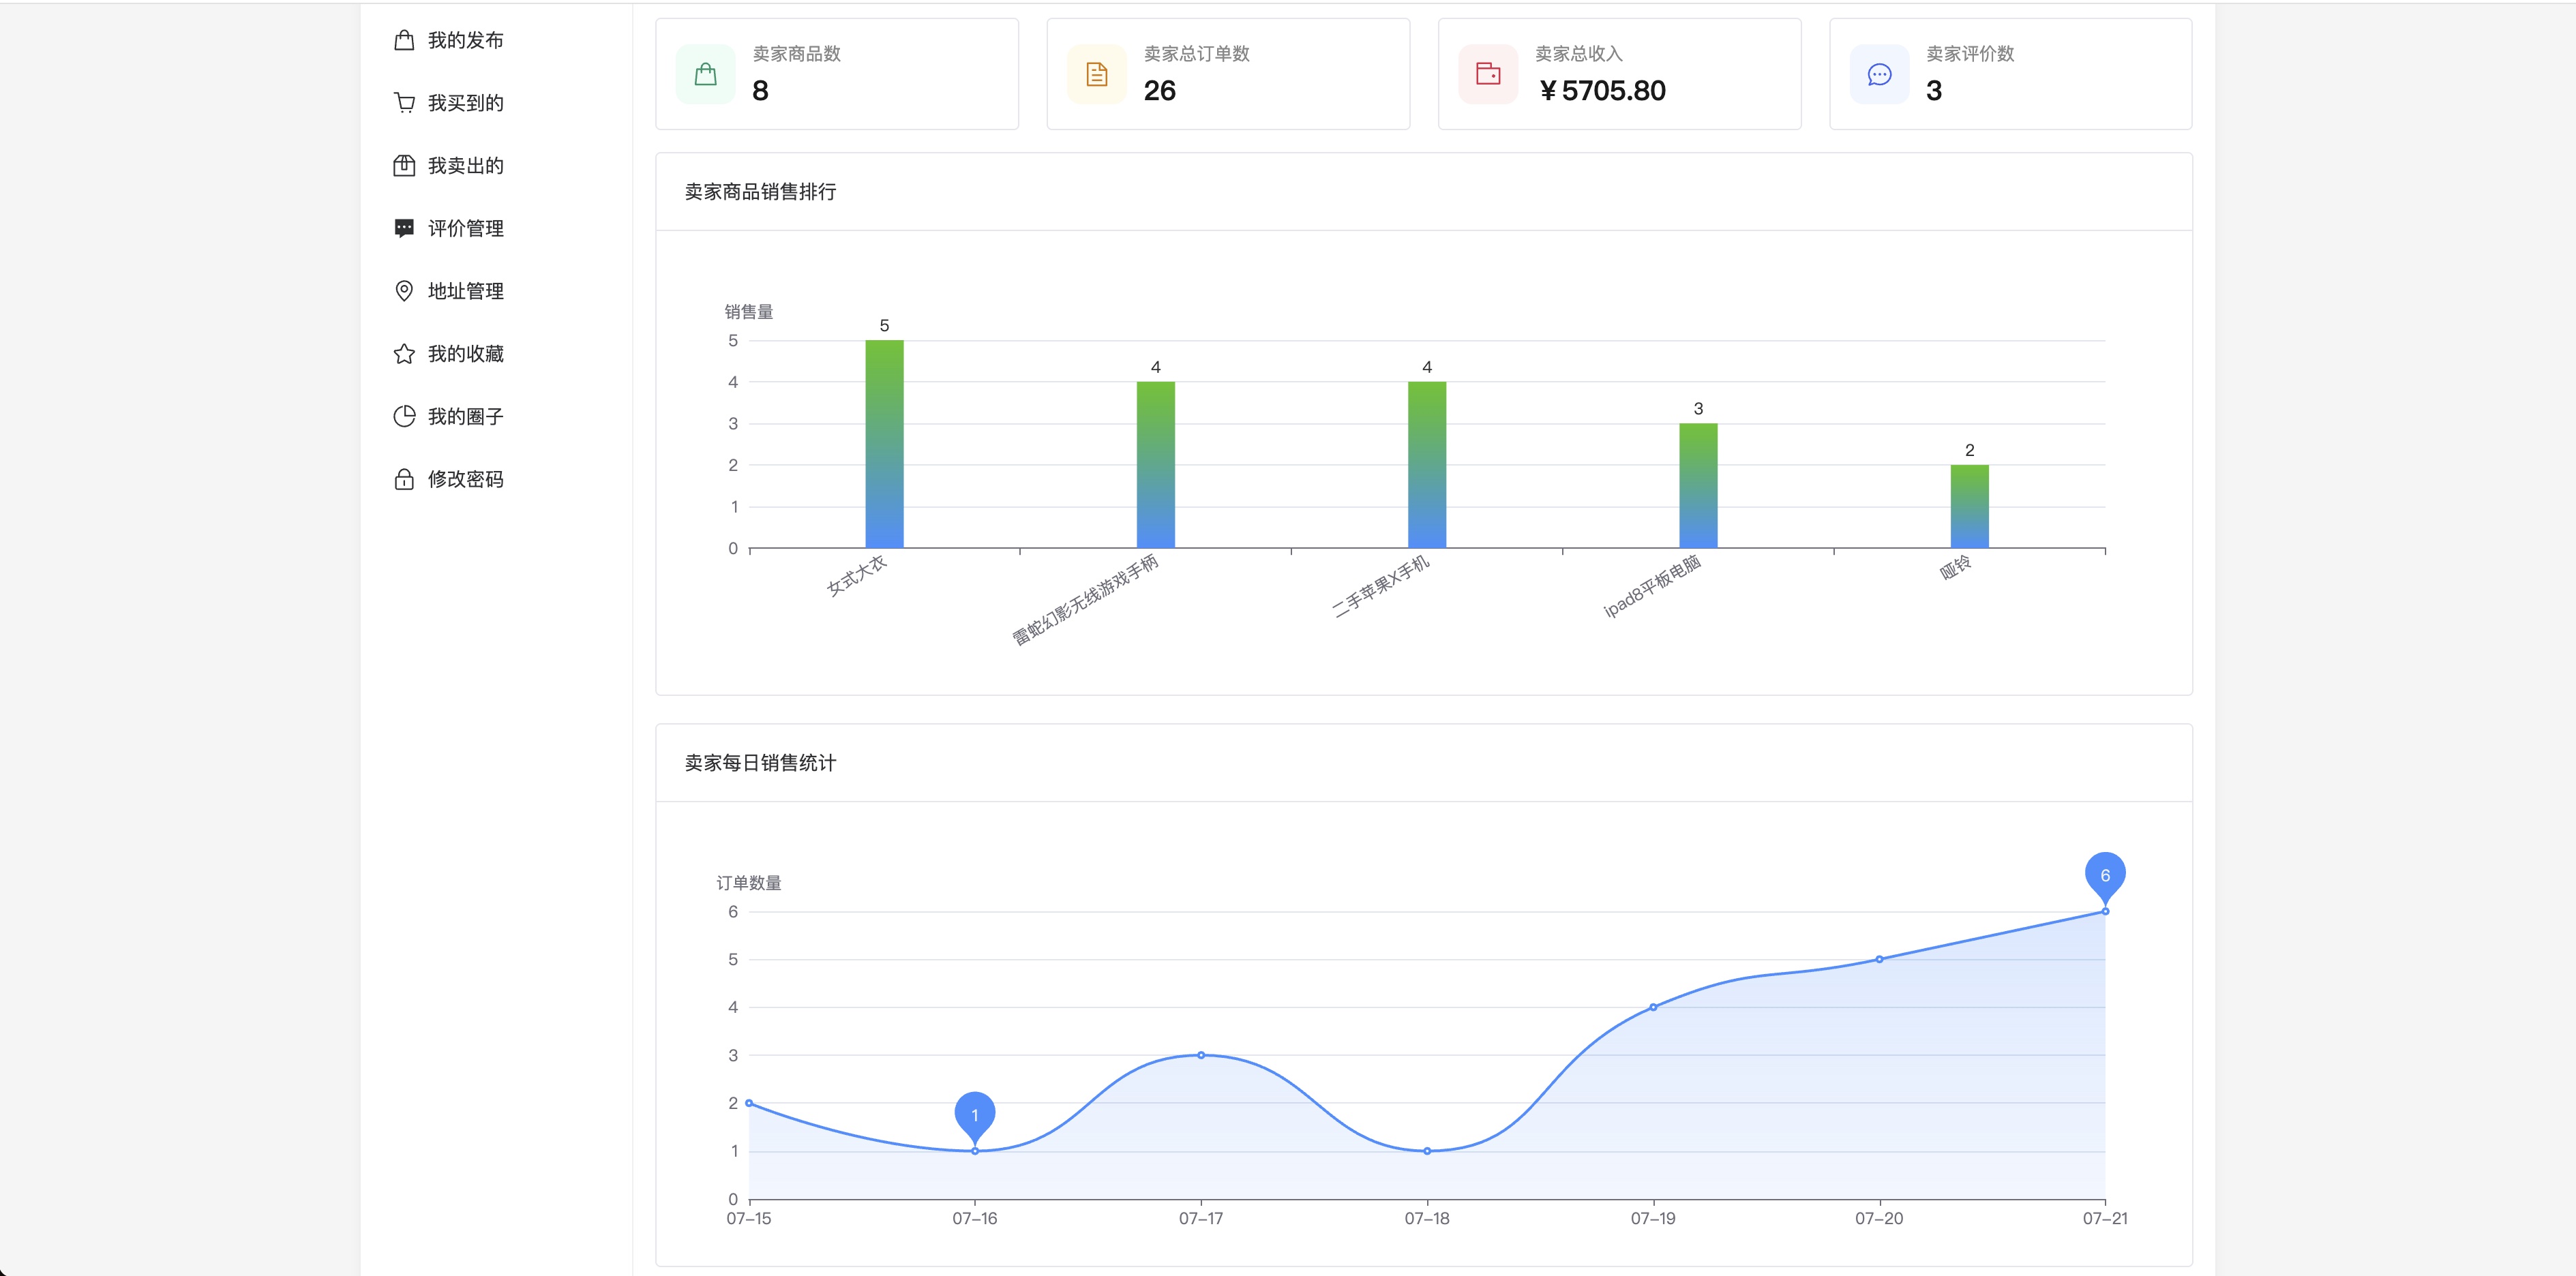2576x1276 pixels.
Task: Click the star icon beside 我的收藏
Action: [x=404, y=354]
